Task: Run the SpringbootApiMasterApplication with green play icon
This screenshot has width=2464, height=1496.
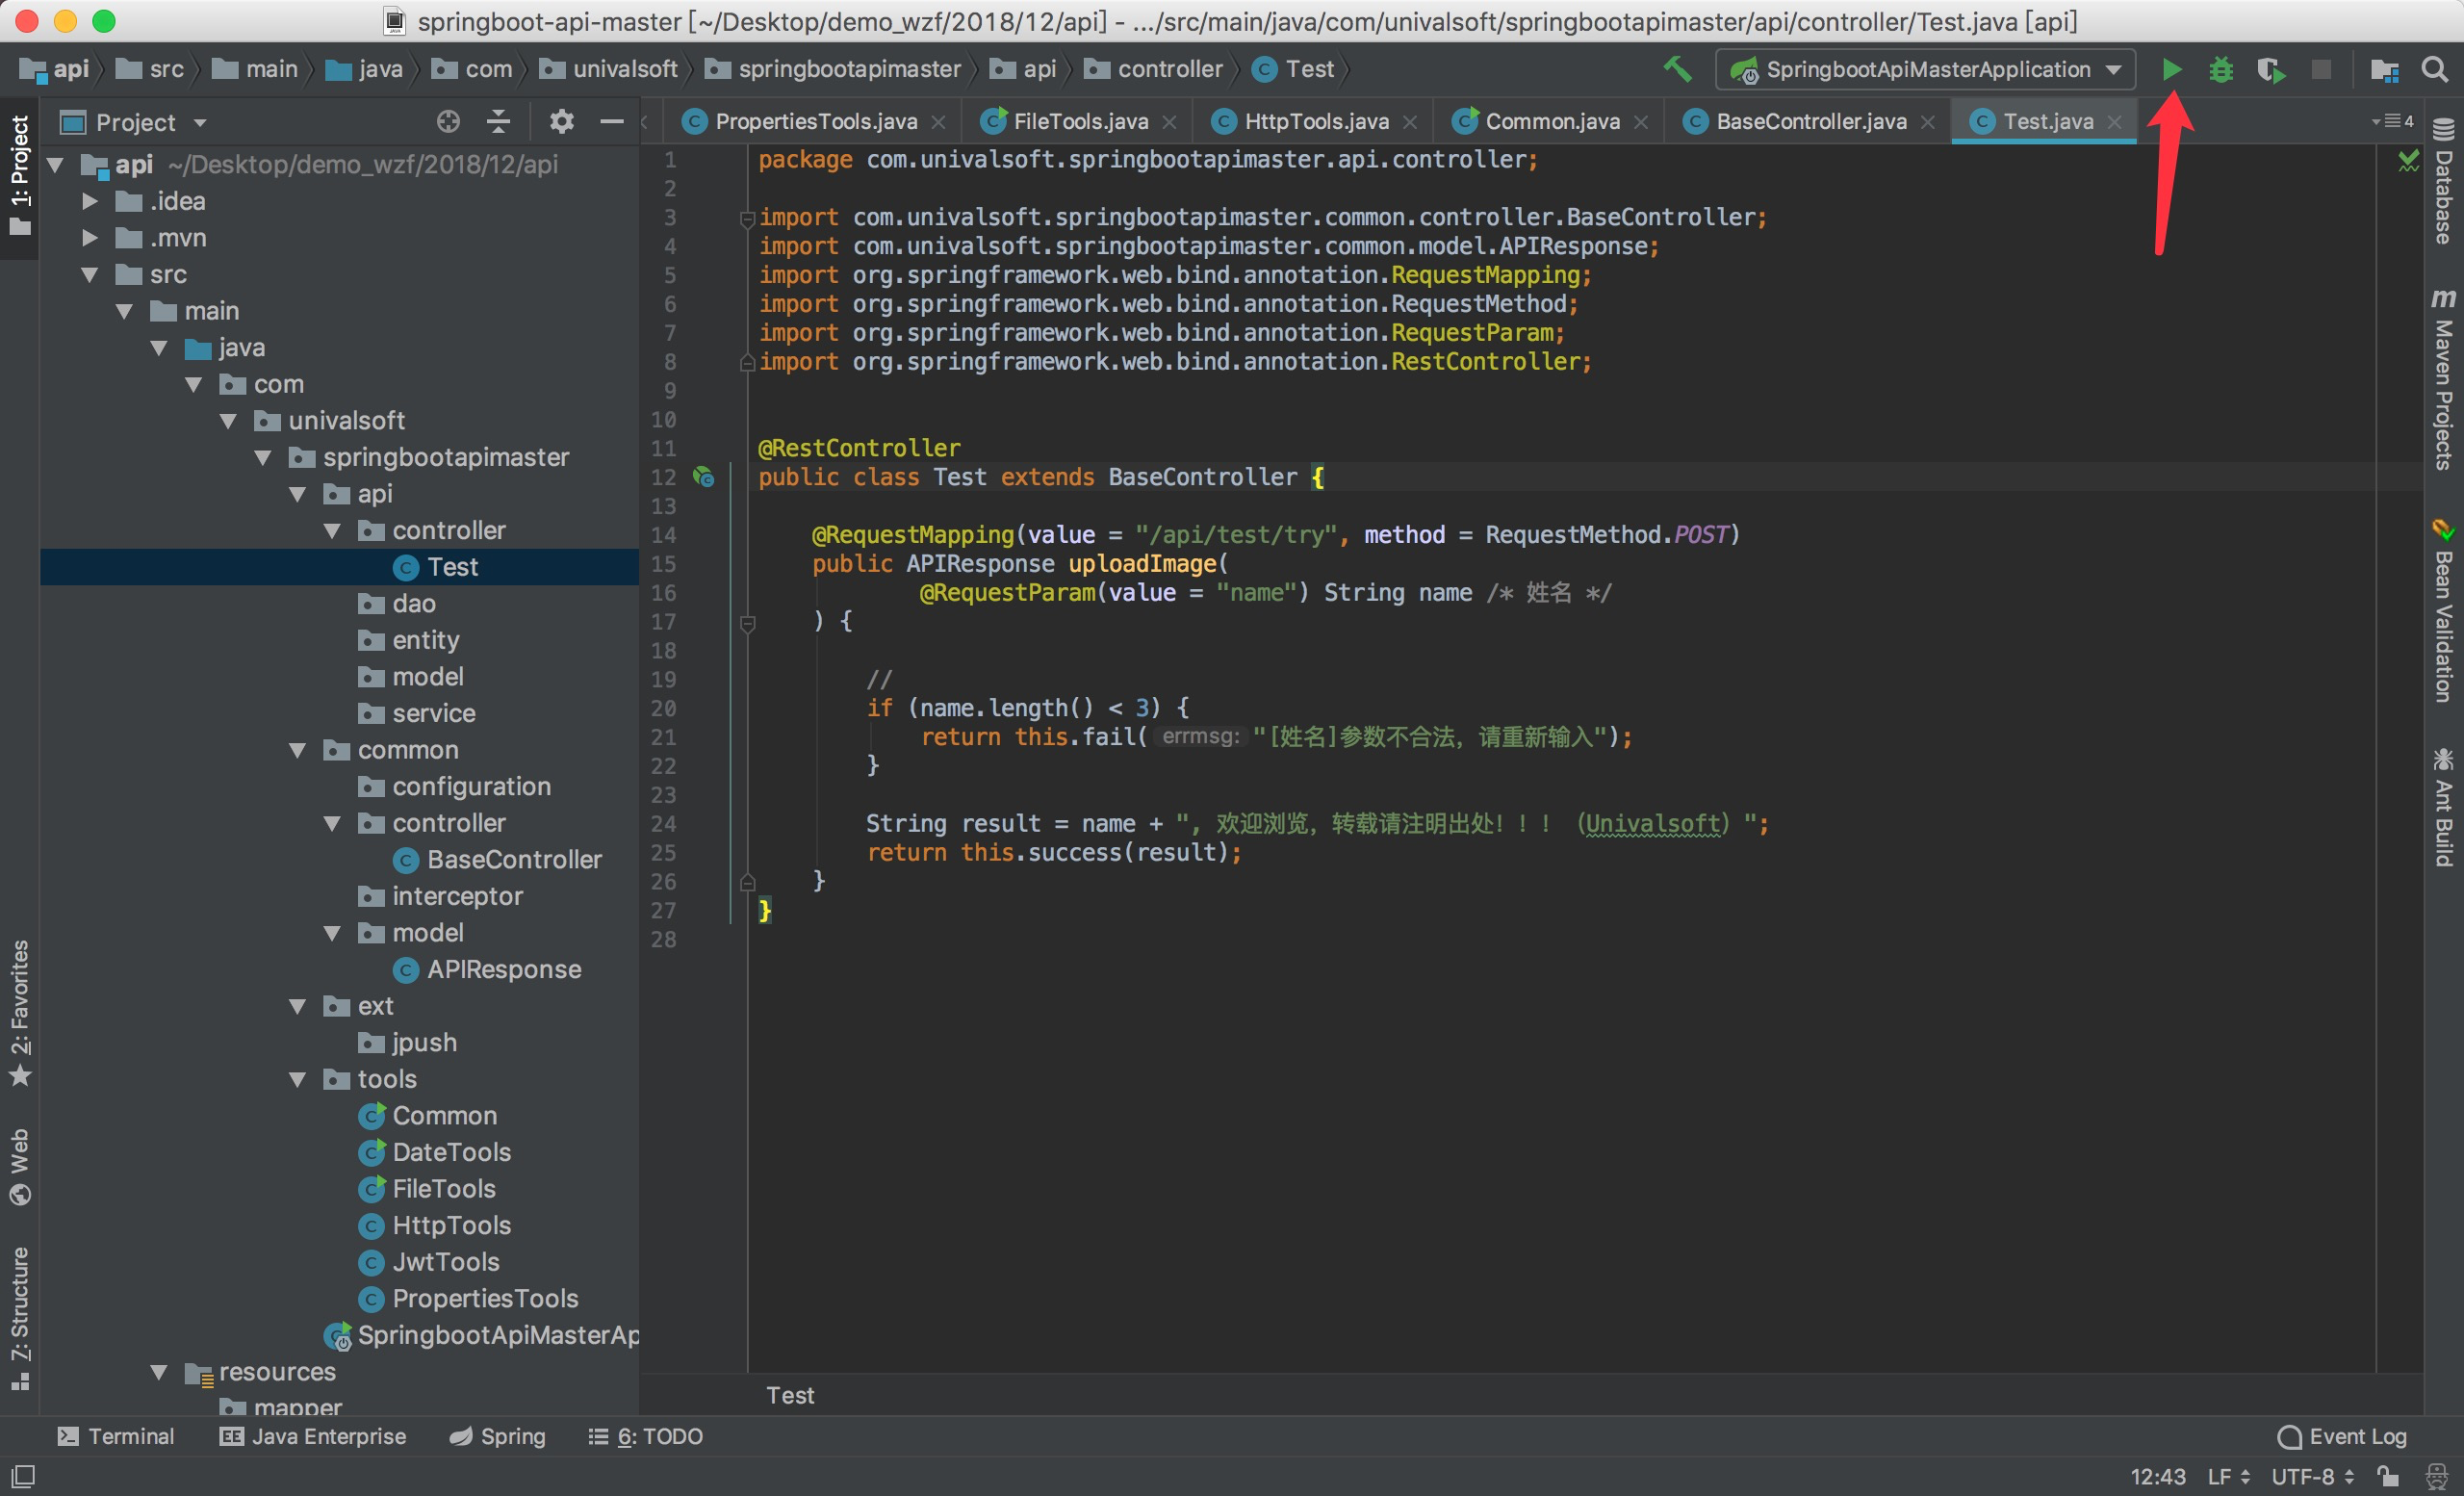Action: pyautogui.click(x=2171, y=70)
